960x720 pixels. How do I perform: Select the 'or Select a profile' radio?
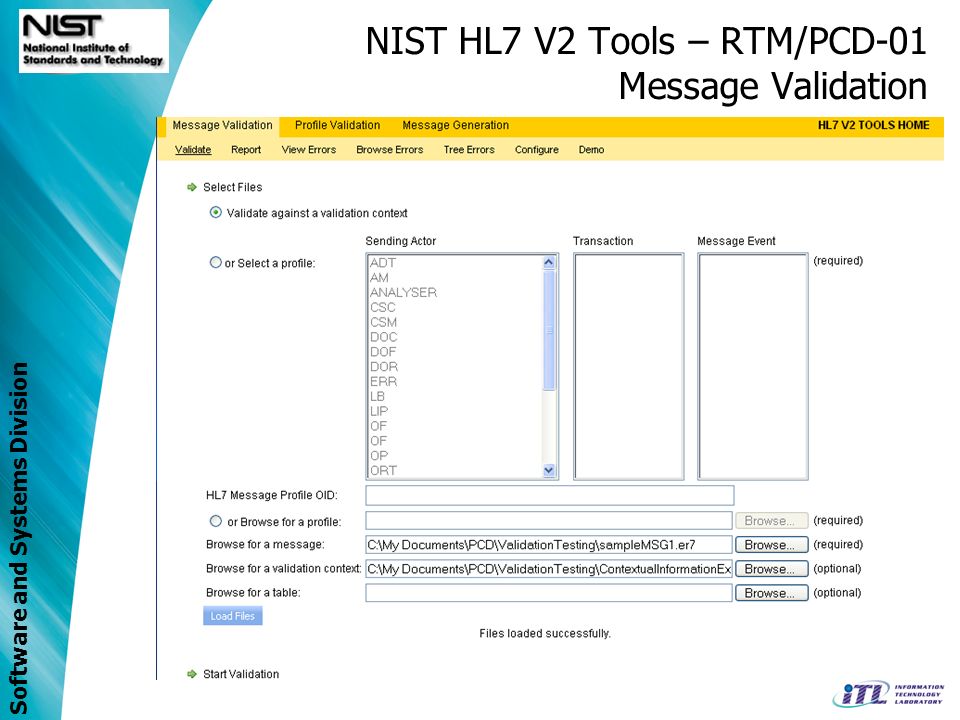click(216, 263)
